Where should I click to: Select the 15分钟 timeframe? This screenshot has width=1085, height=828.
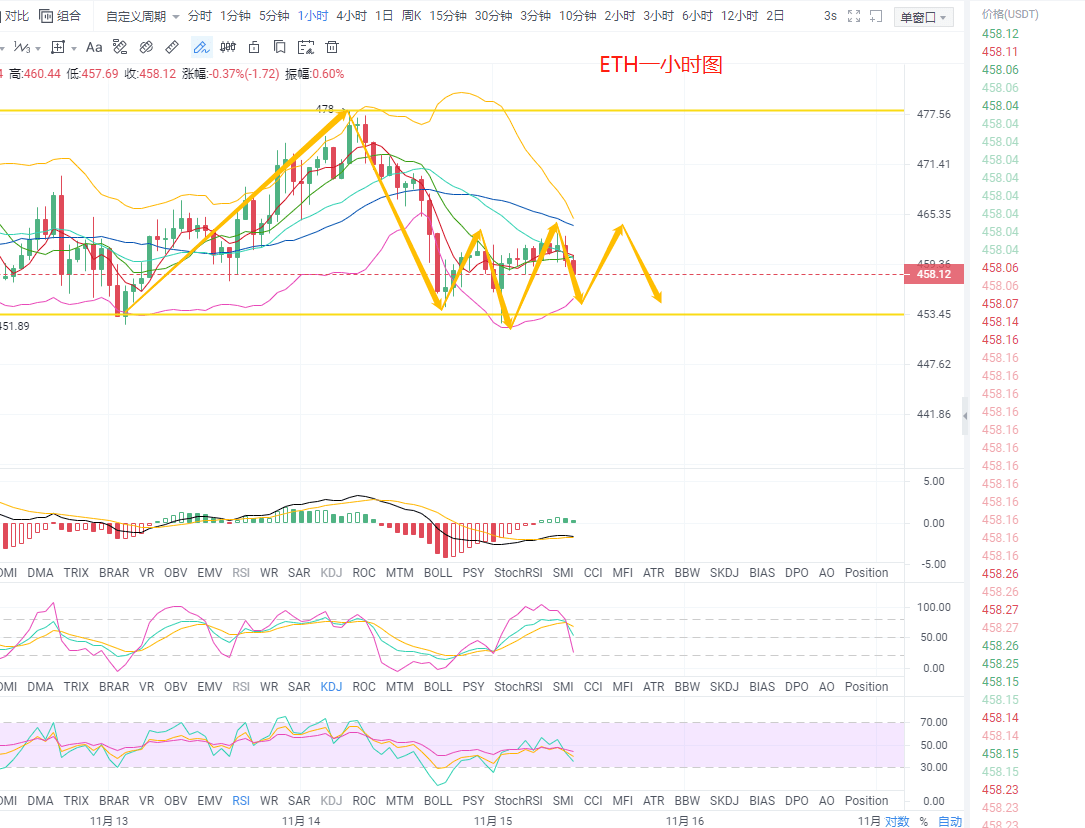click(448, 16)
